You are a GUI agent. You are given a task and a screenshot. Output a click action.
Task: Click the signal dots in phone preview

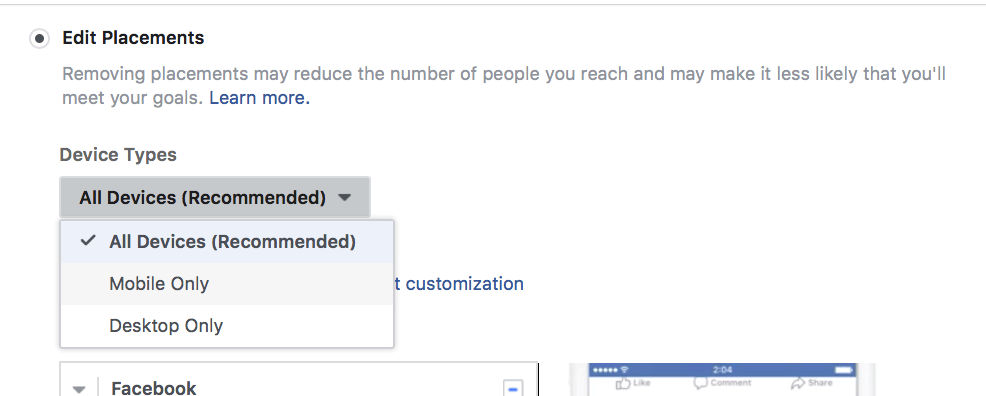click(x=606, y=370)
